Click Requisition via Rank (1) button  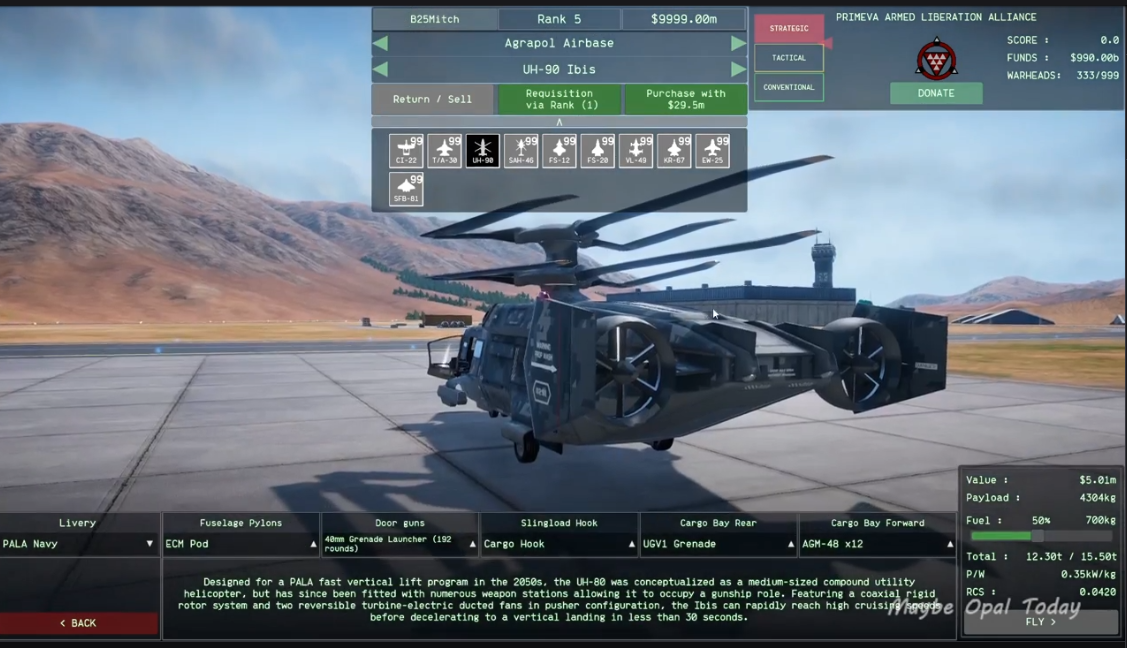pos(559,99)
